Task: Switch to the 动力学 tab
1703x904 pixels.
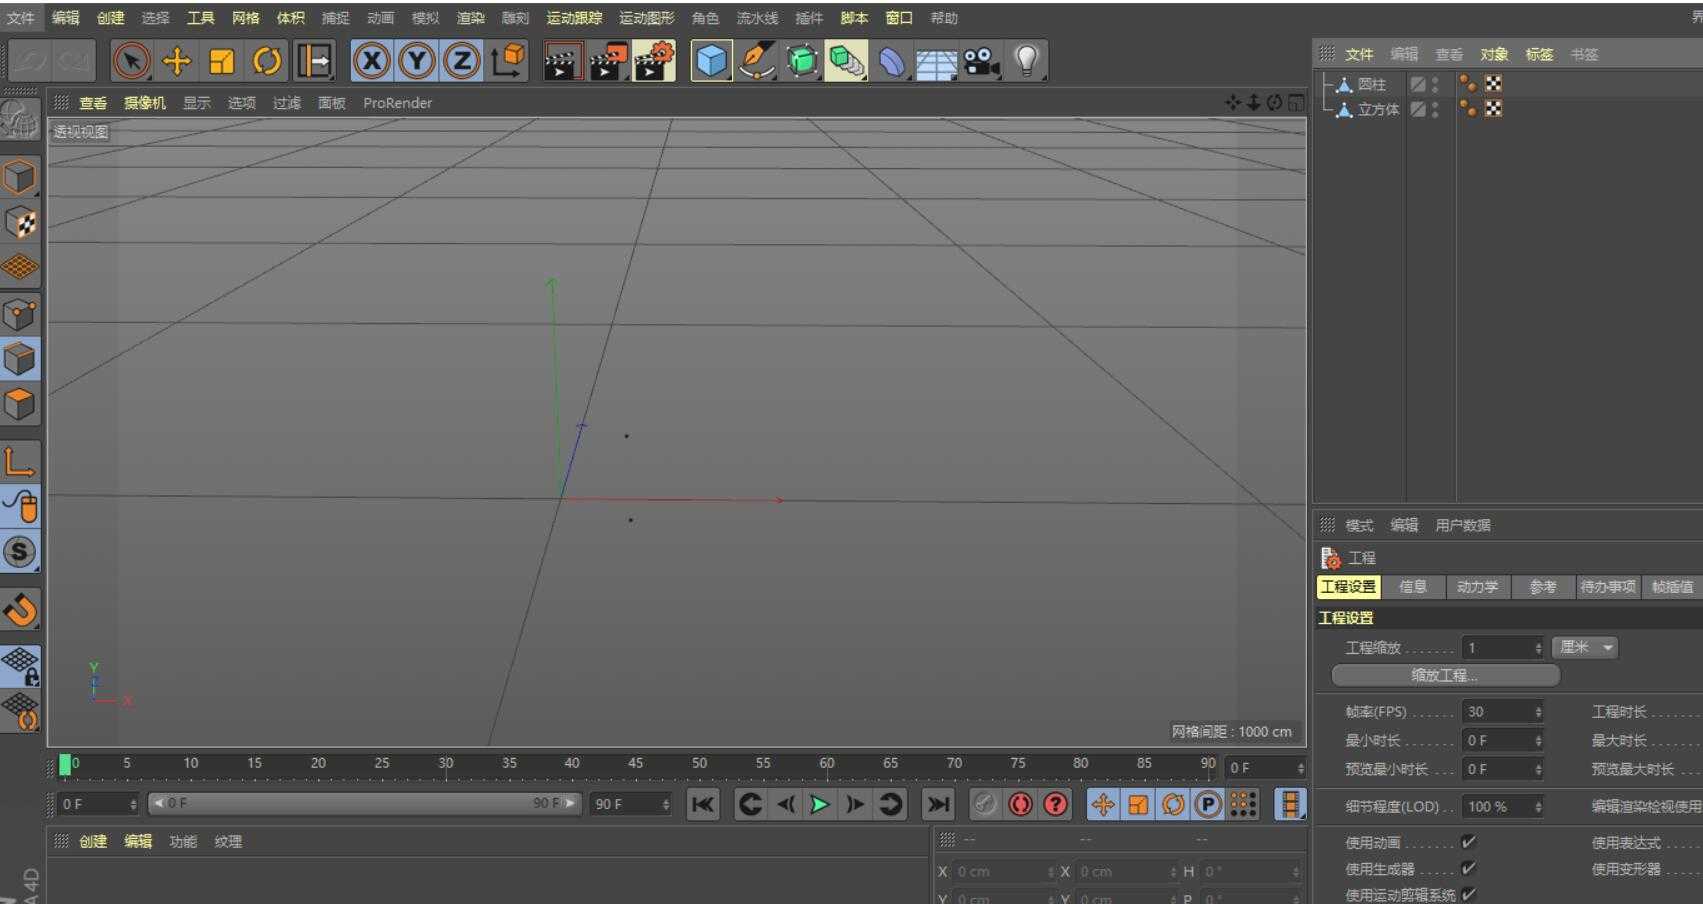Action: point(1477,587)
